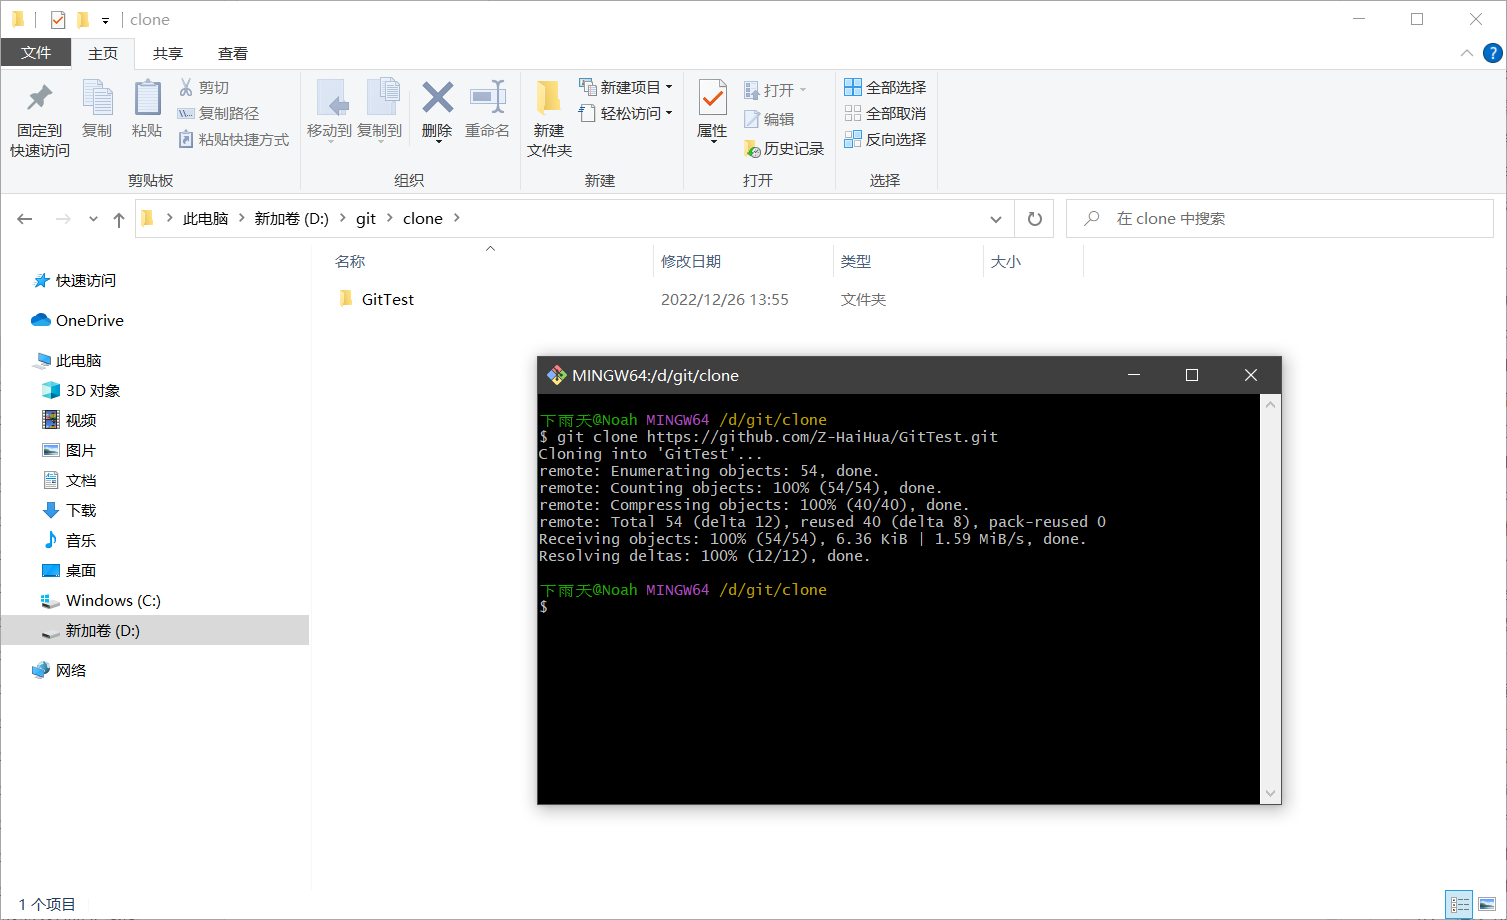Click Invert selection (反向选择)
Image resolution: width=1507 pixels, height=920 pixels.
point(885,140)
